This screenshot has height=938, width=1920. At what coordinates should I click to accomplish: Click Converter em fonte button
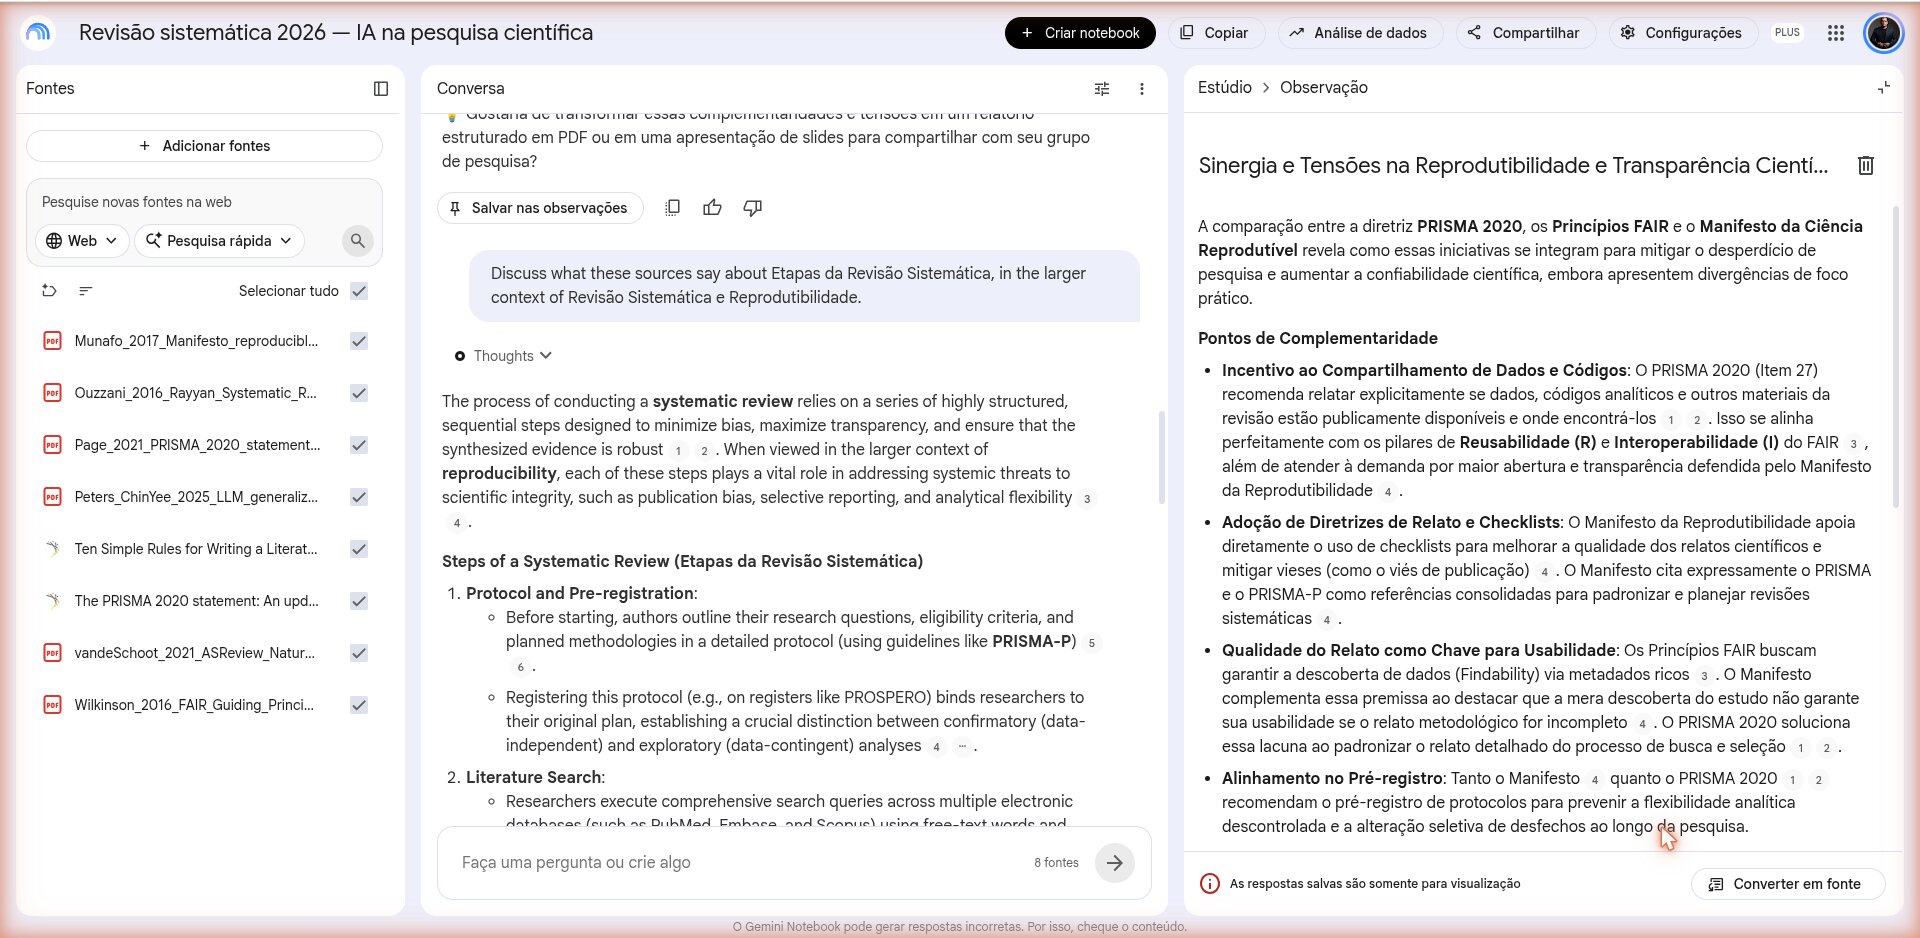point(1787,884)
